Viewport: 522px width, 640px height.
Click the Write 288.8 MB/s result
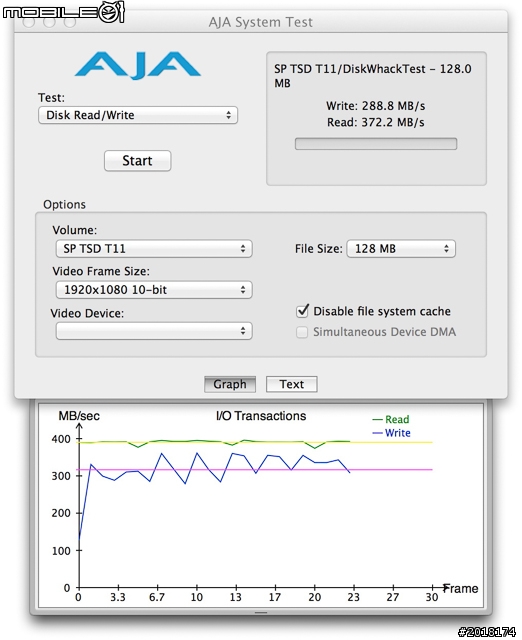375,106
